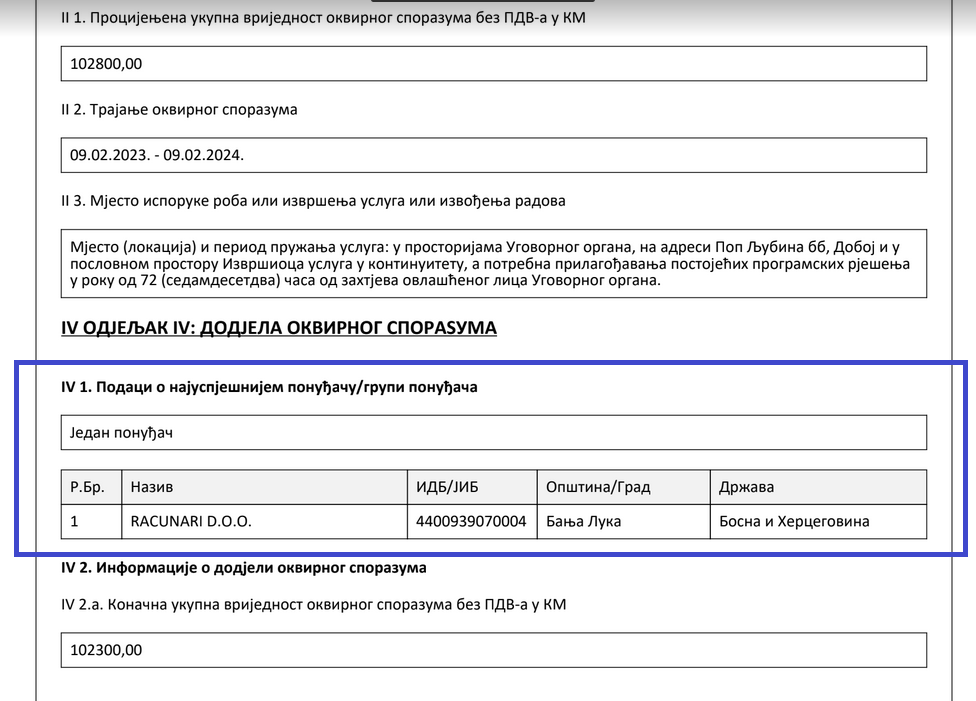
Task: Click table cell with row number '1'
Action: (x=92, y=521)
